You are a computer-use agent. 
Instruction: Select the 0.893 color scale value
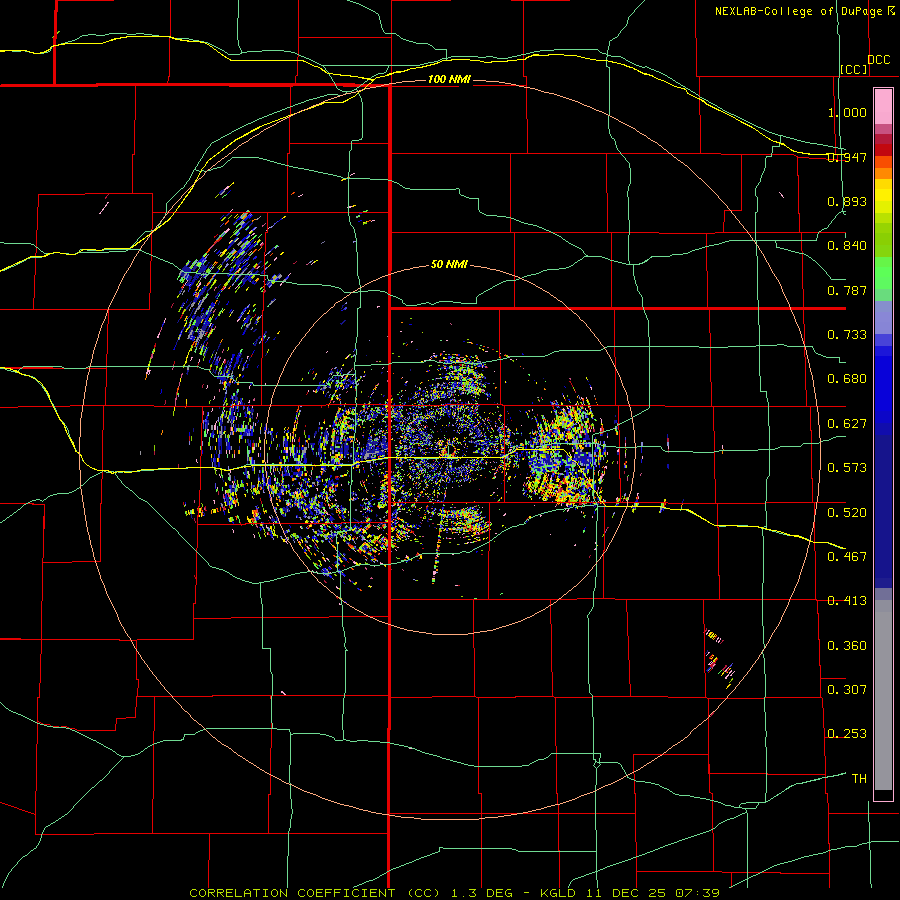[x=847, y=201]
